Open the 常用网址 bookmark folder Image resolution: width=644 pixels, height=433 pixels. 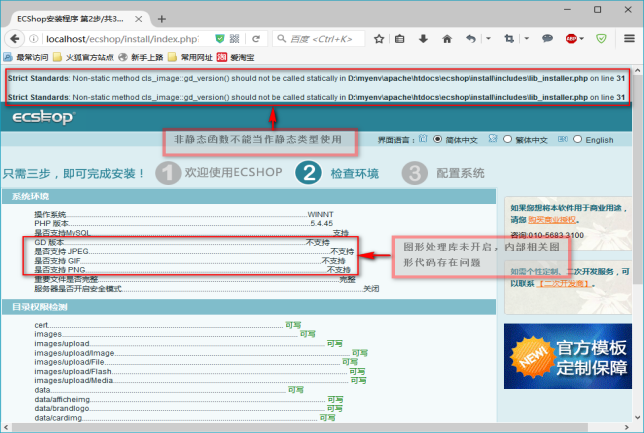click(191, 57)
